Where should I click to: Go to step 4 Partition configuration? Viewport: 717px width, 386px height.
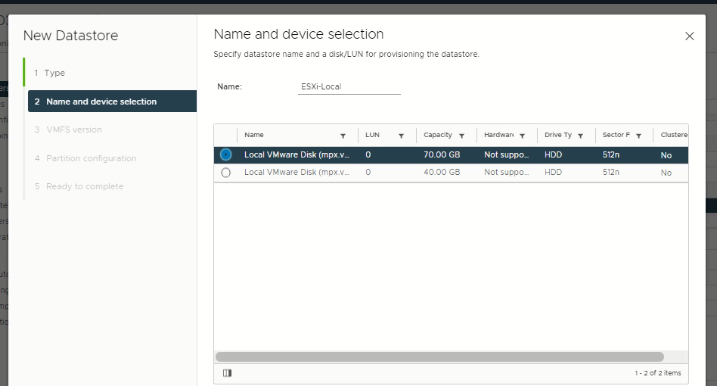coord(86,158)
